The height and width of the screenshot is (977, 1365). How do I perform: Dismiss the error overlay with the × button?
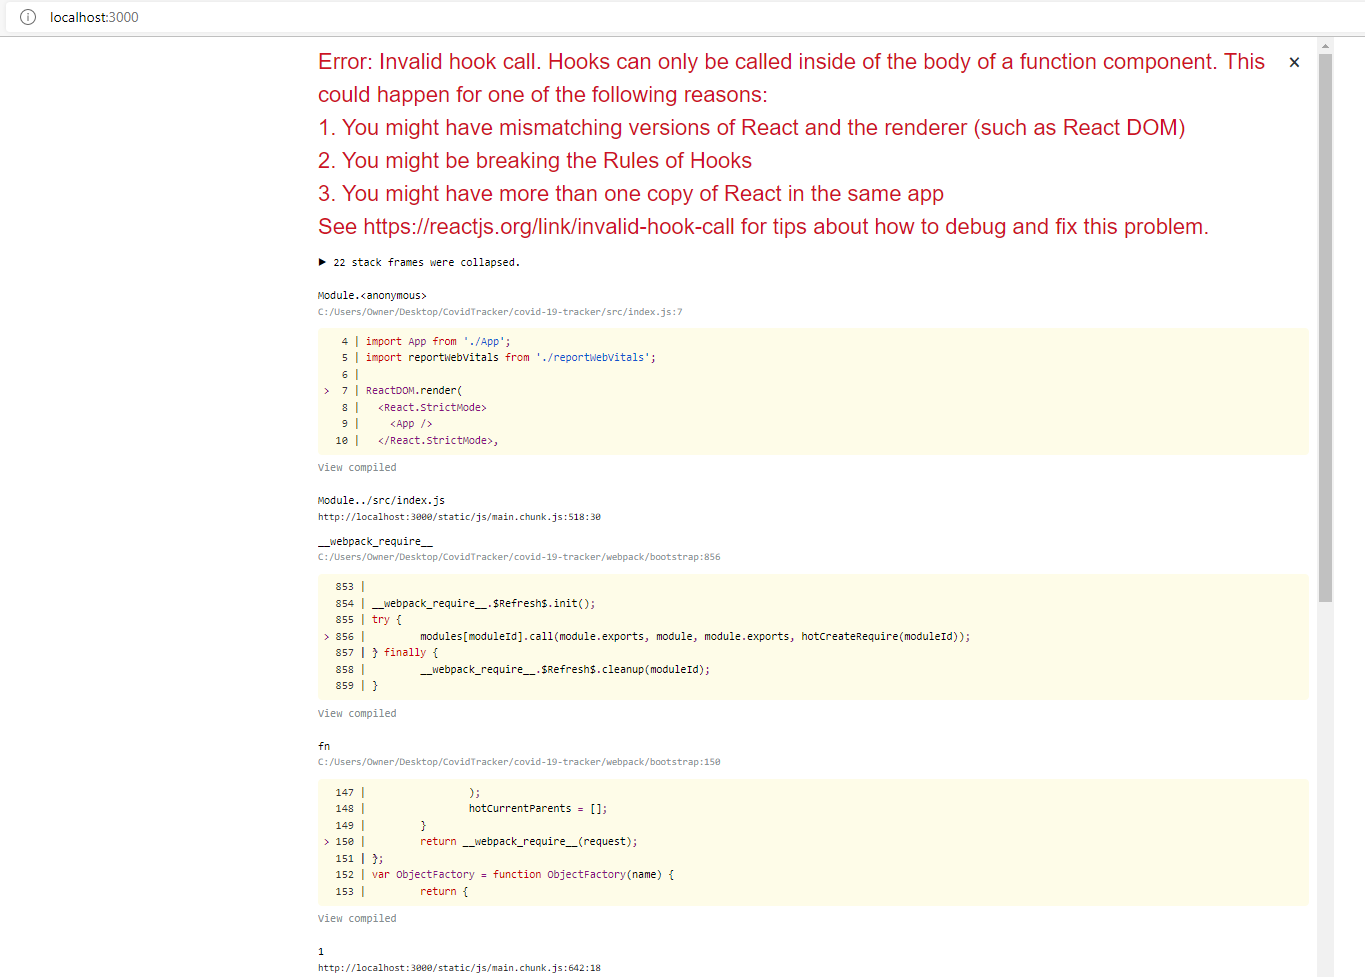1294,61
